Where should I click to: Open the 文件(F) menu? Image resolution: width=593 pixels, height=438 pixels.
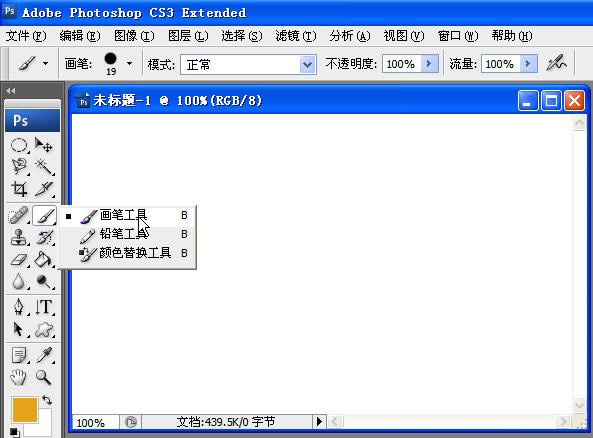click(x=26, y=36)
